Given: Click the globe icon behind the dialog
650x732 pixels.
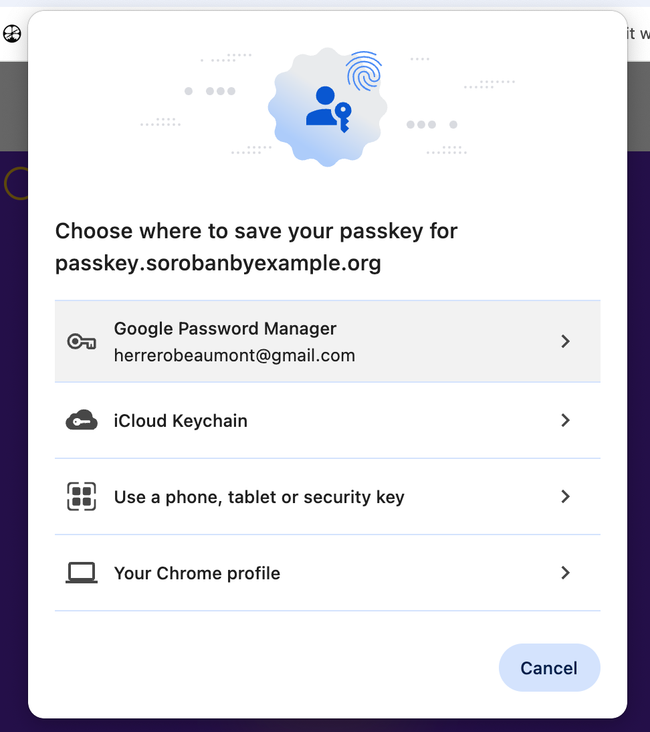Looking at the screenshot, I should click(12, 34).
